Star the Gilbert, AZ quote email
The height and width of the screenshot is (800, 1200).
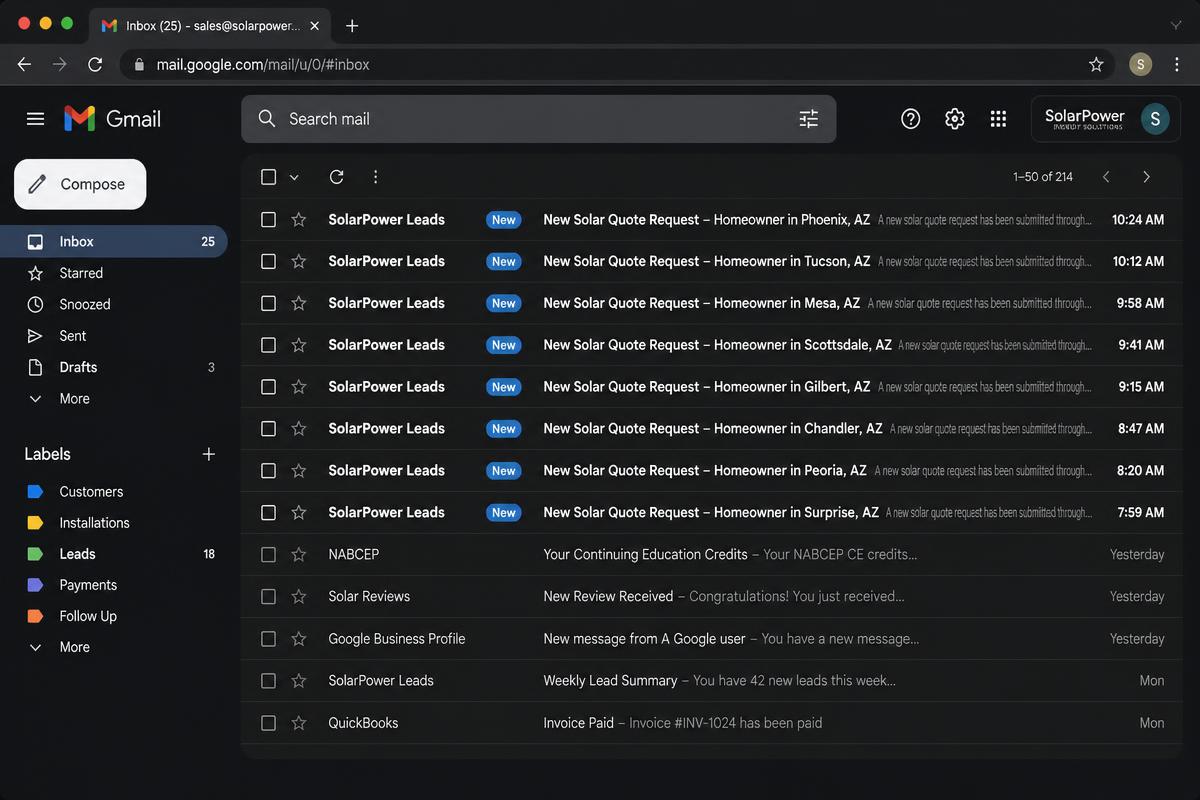(x=298, y=387)
